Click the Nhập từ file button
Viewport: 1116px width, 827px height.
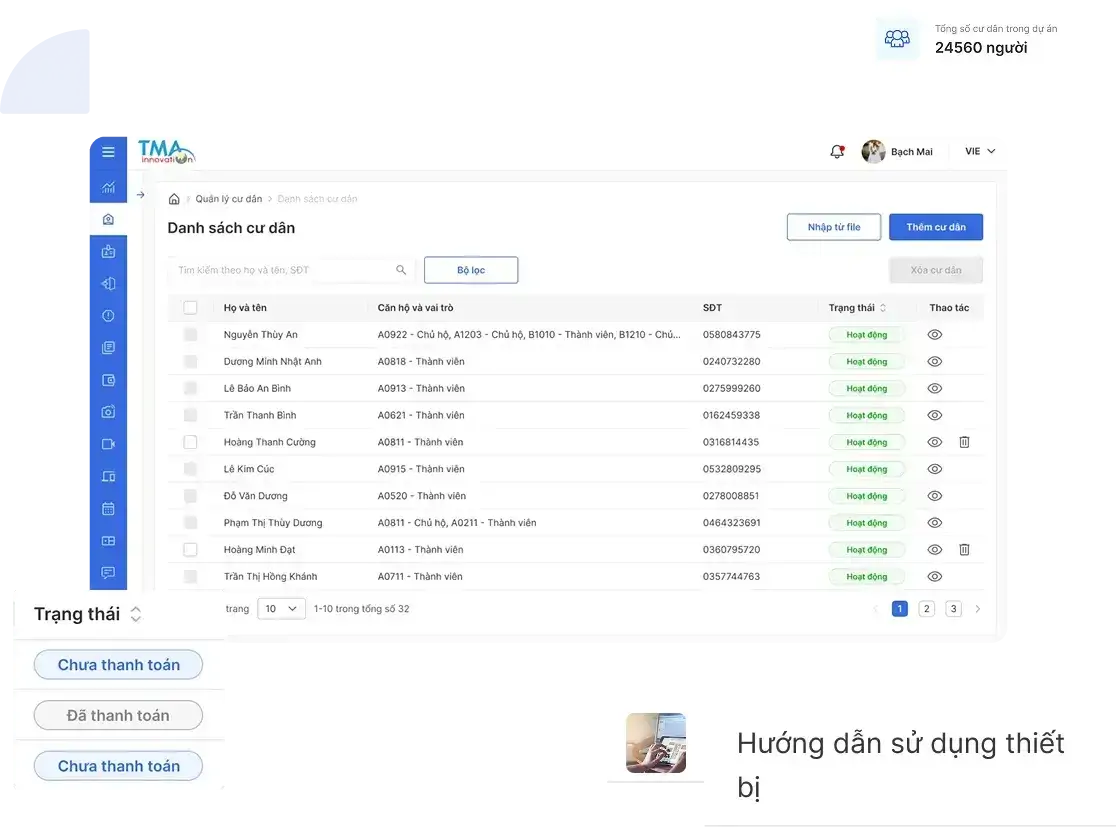click(834, 227)
